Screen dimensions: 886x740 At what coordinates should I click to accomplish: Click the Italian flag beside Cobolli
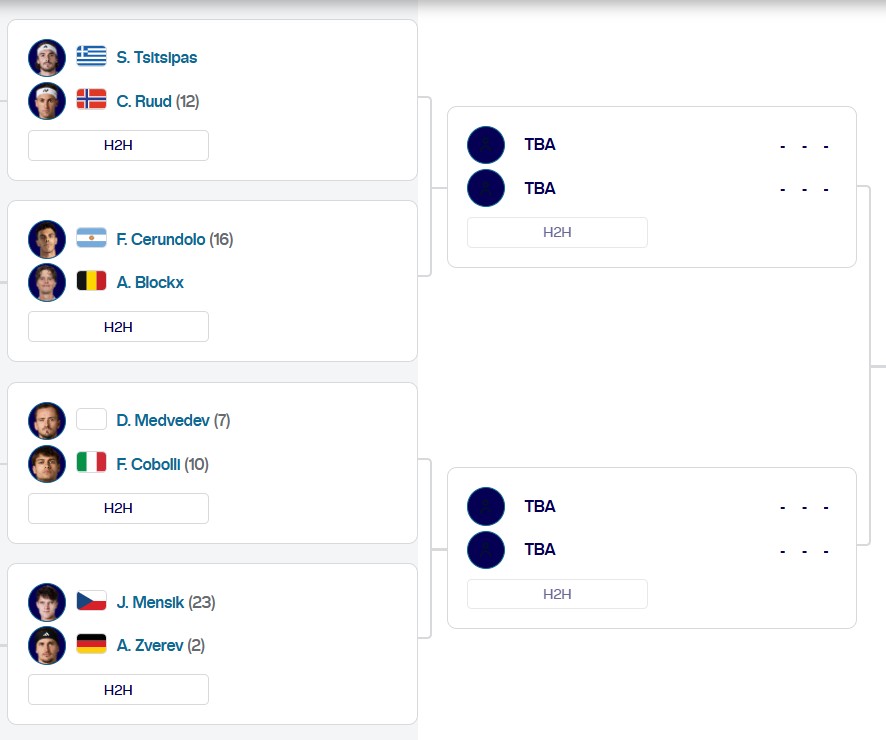coord(91,463)
